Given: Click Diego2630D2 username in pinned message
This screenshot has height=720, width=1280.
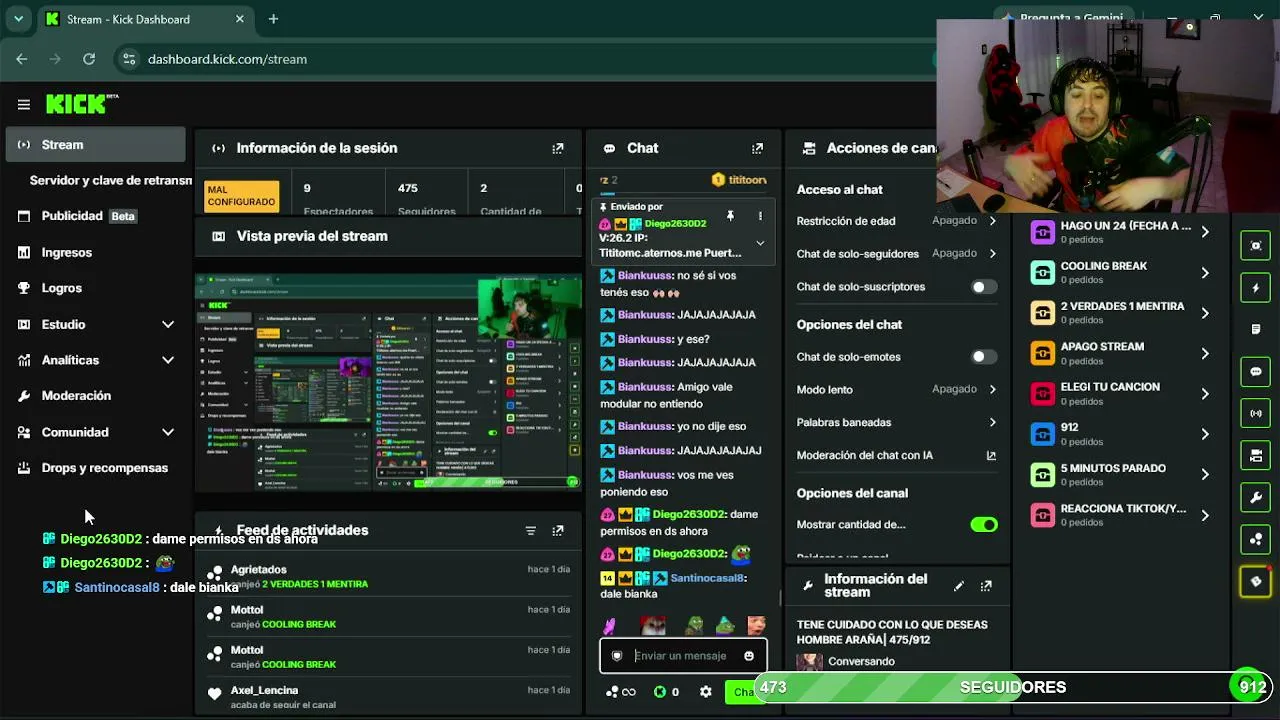Looking at the screenshot, I should [675, 224].
